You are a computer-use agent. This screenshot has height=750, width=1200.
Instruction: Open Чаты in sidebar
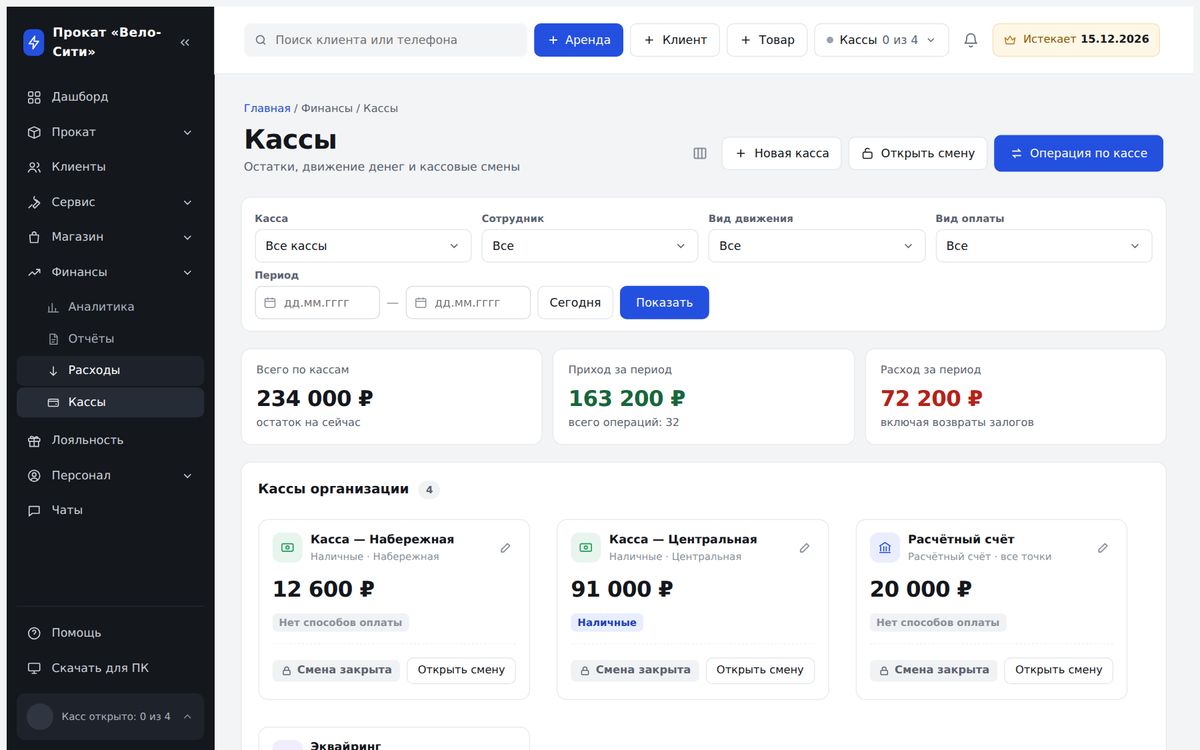pyautogui.click(x=110, y=510)
